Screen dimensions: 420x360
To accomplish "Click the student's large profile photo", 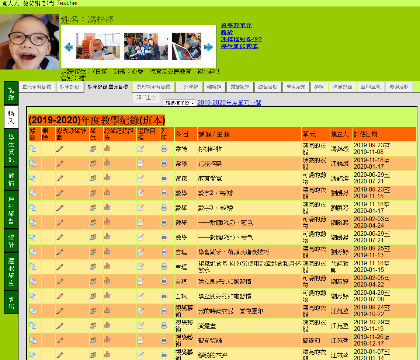I will click(x=29, y=42).
